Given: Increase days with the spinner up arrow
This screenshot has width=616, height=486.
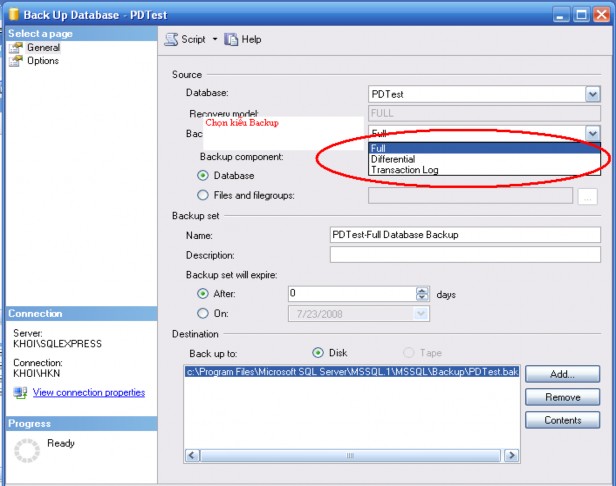Looking at the screenshot, I should (422, 290).
